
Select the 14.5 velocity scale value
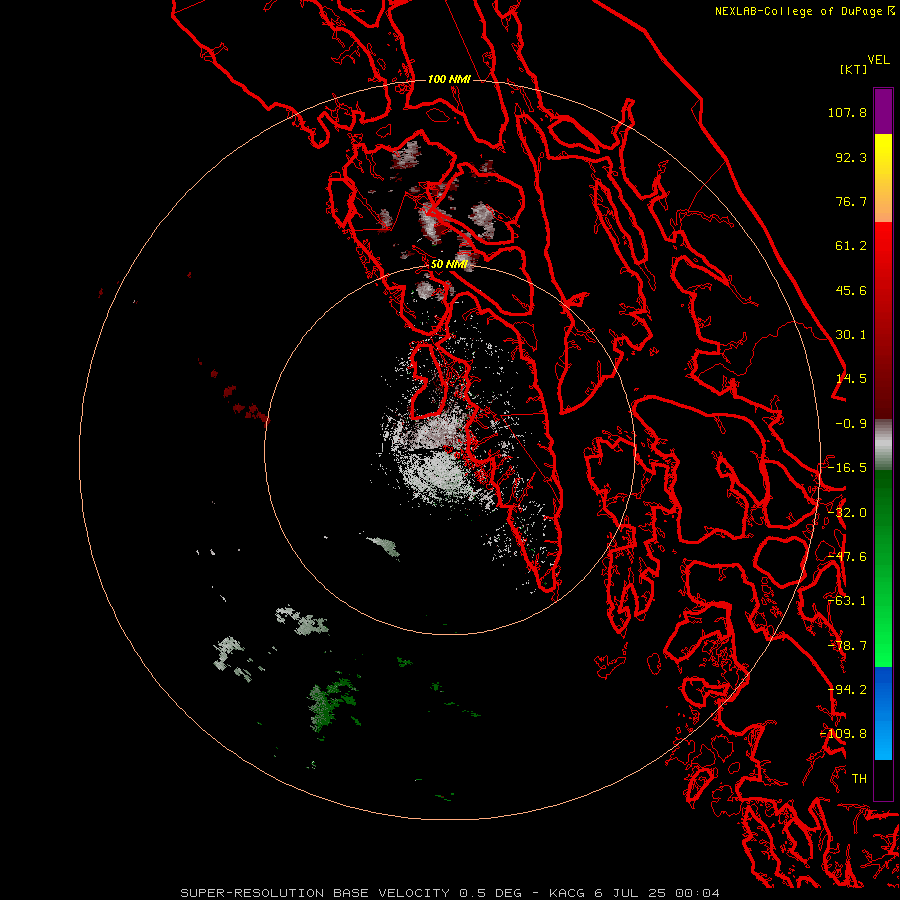pyautogui.click(x=851, y=379)
